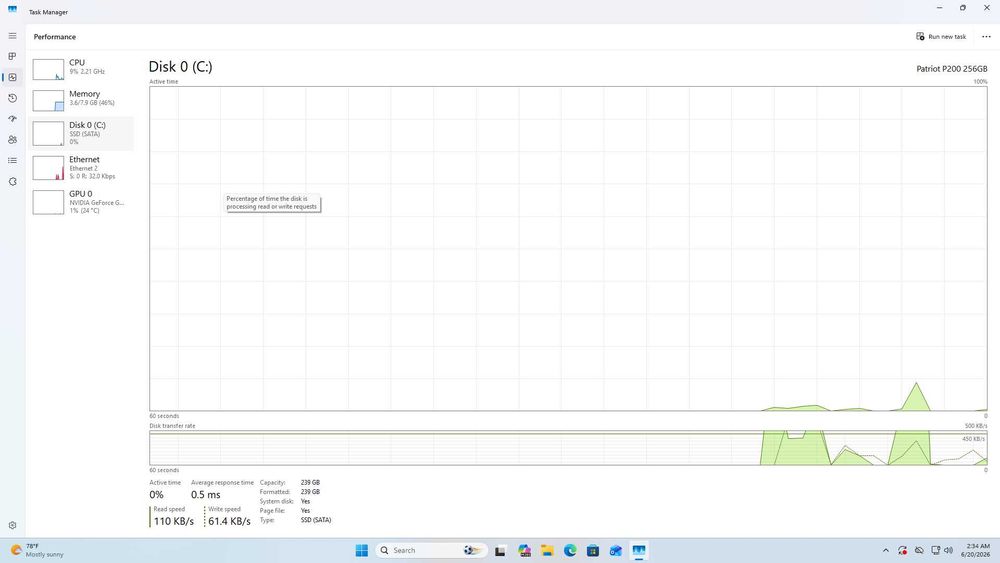Image resolution: width=1000 pixels, height=563 pixels.
Task: Click the Ethernet mini graph thumbnail
Action: [48, 168]
